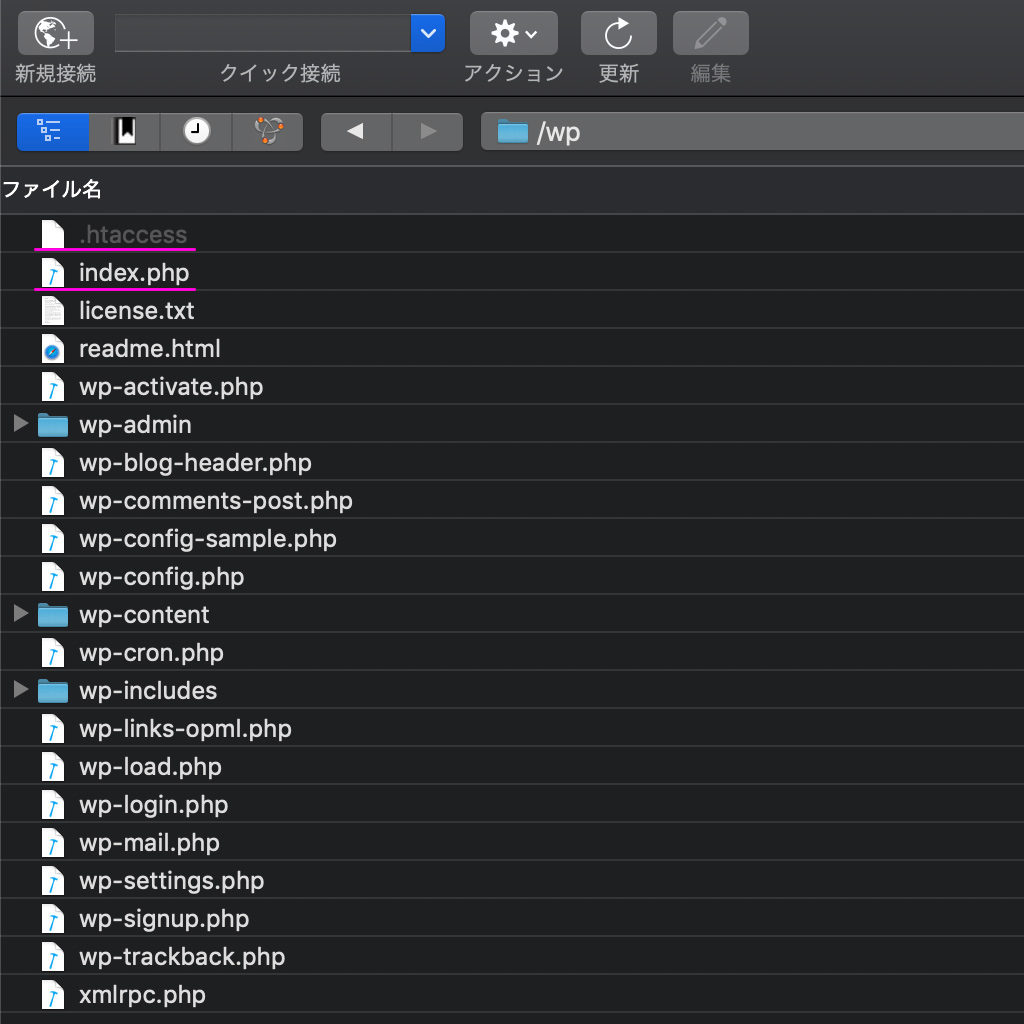Open a new connection with the globe icon
1024x1024 pixels.
coord(56,33)
